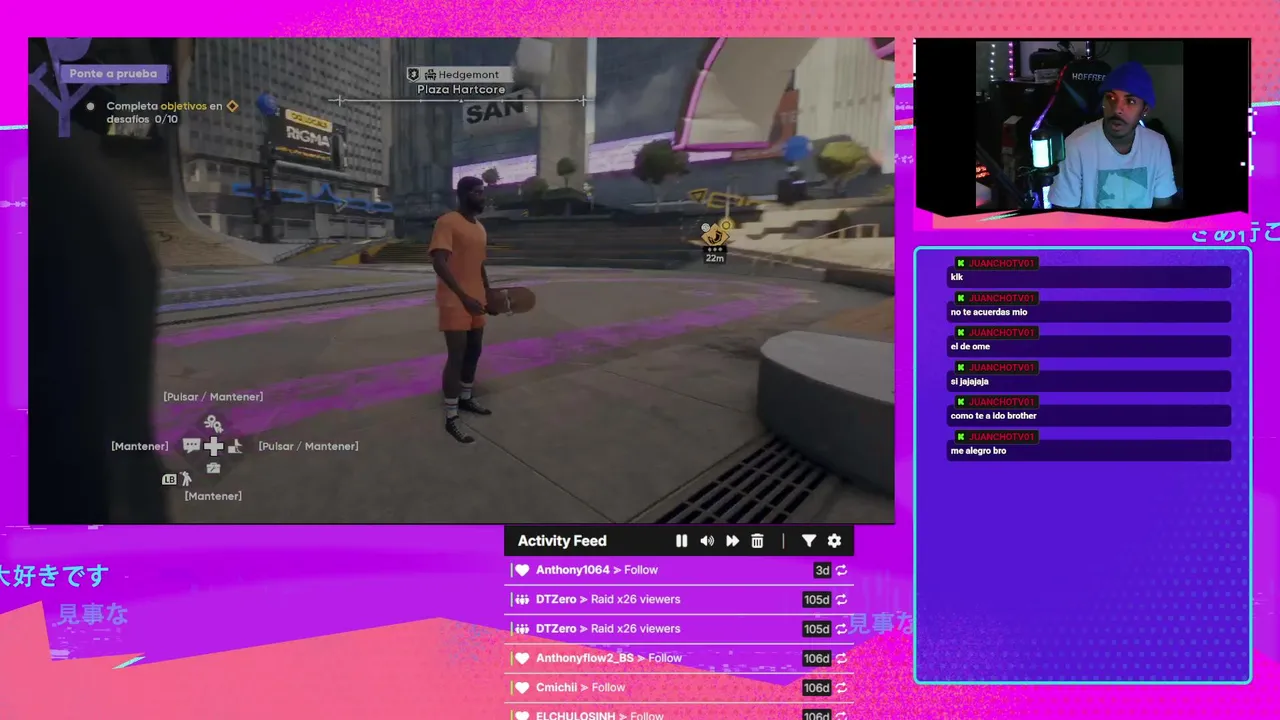Mute alert sounds in Activity Feed
1280x720 pixels.
tap(707, 541)
